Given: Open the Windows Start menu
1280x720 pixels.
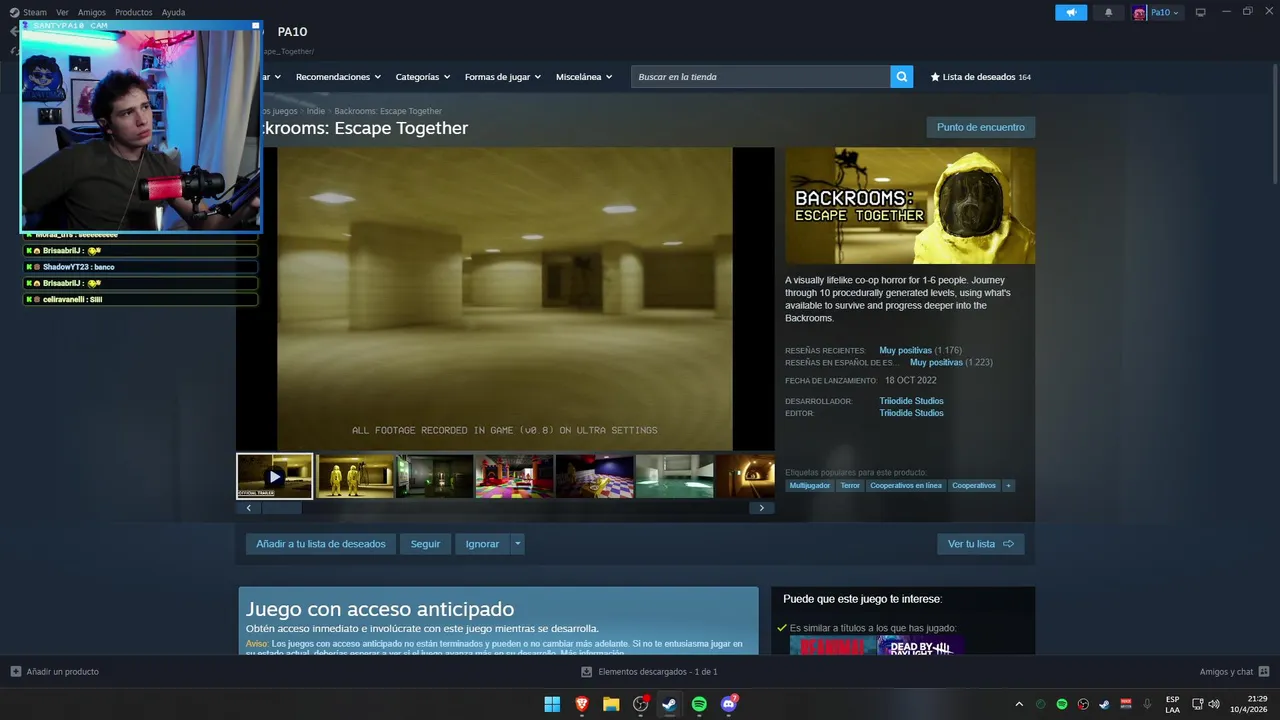Looking at the screenshot, I should coord(552,704).
